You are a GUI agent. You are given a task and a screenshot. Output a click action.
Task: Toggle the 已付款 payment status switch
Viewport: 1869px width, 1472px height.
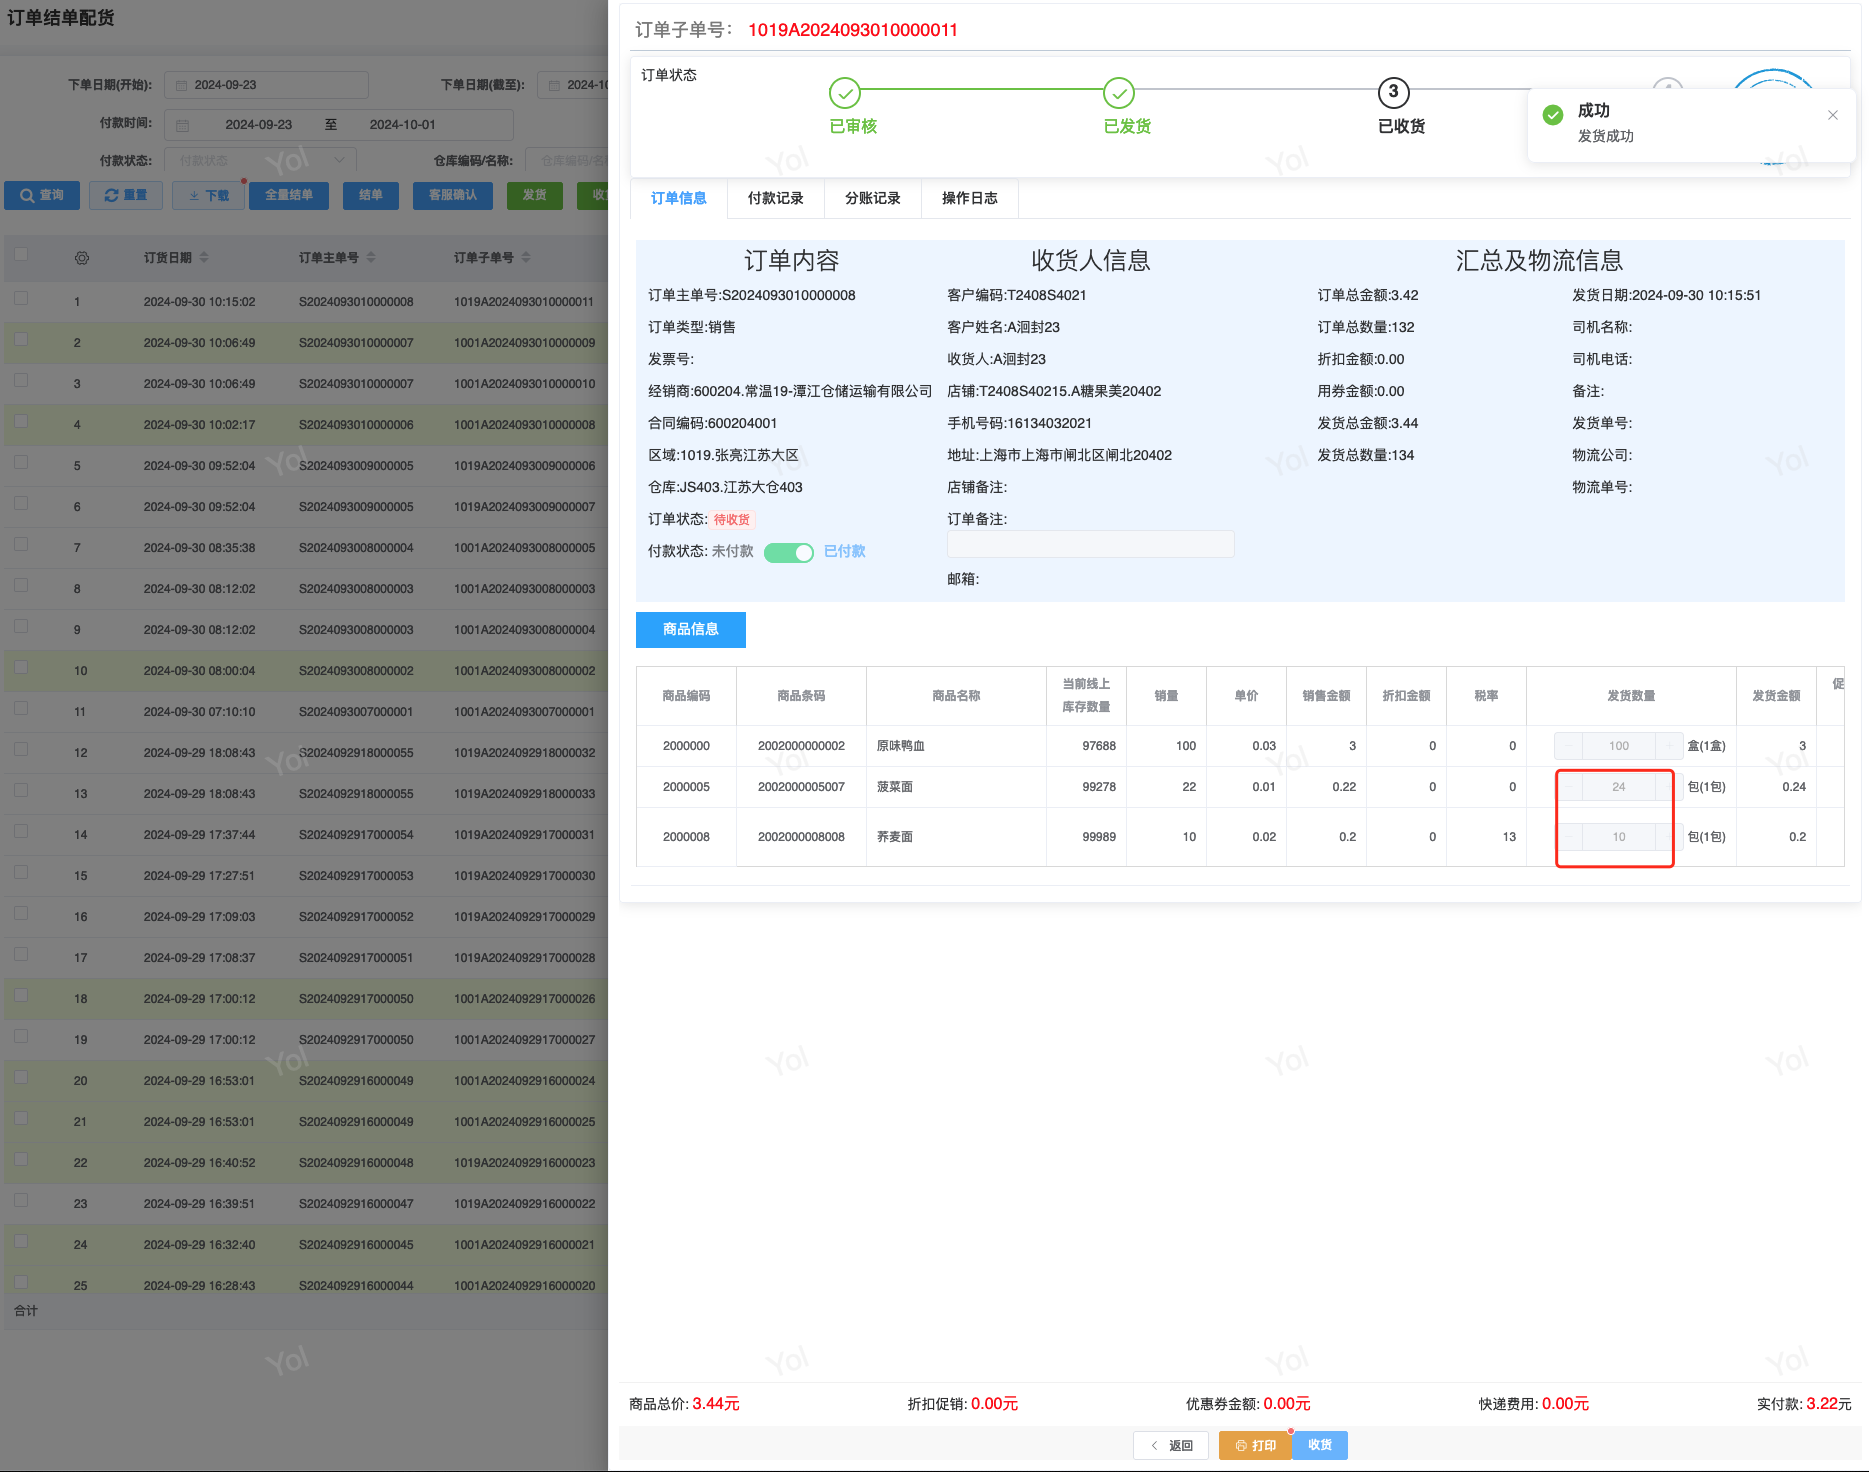click(x=789, y=553)
